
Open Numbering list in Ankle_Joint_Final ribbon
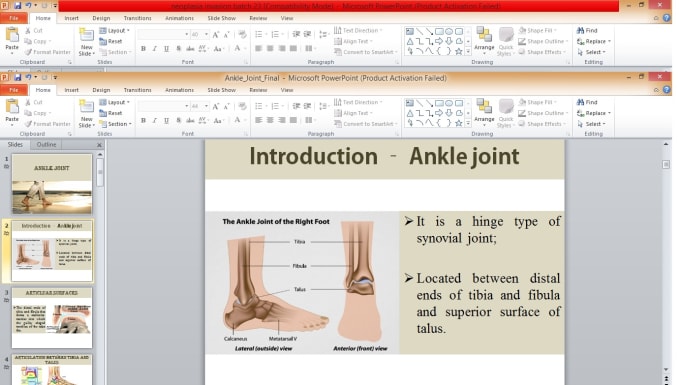pyautogui.click(x=277, y=106)
